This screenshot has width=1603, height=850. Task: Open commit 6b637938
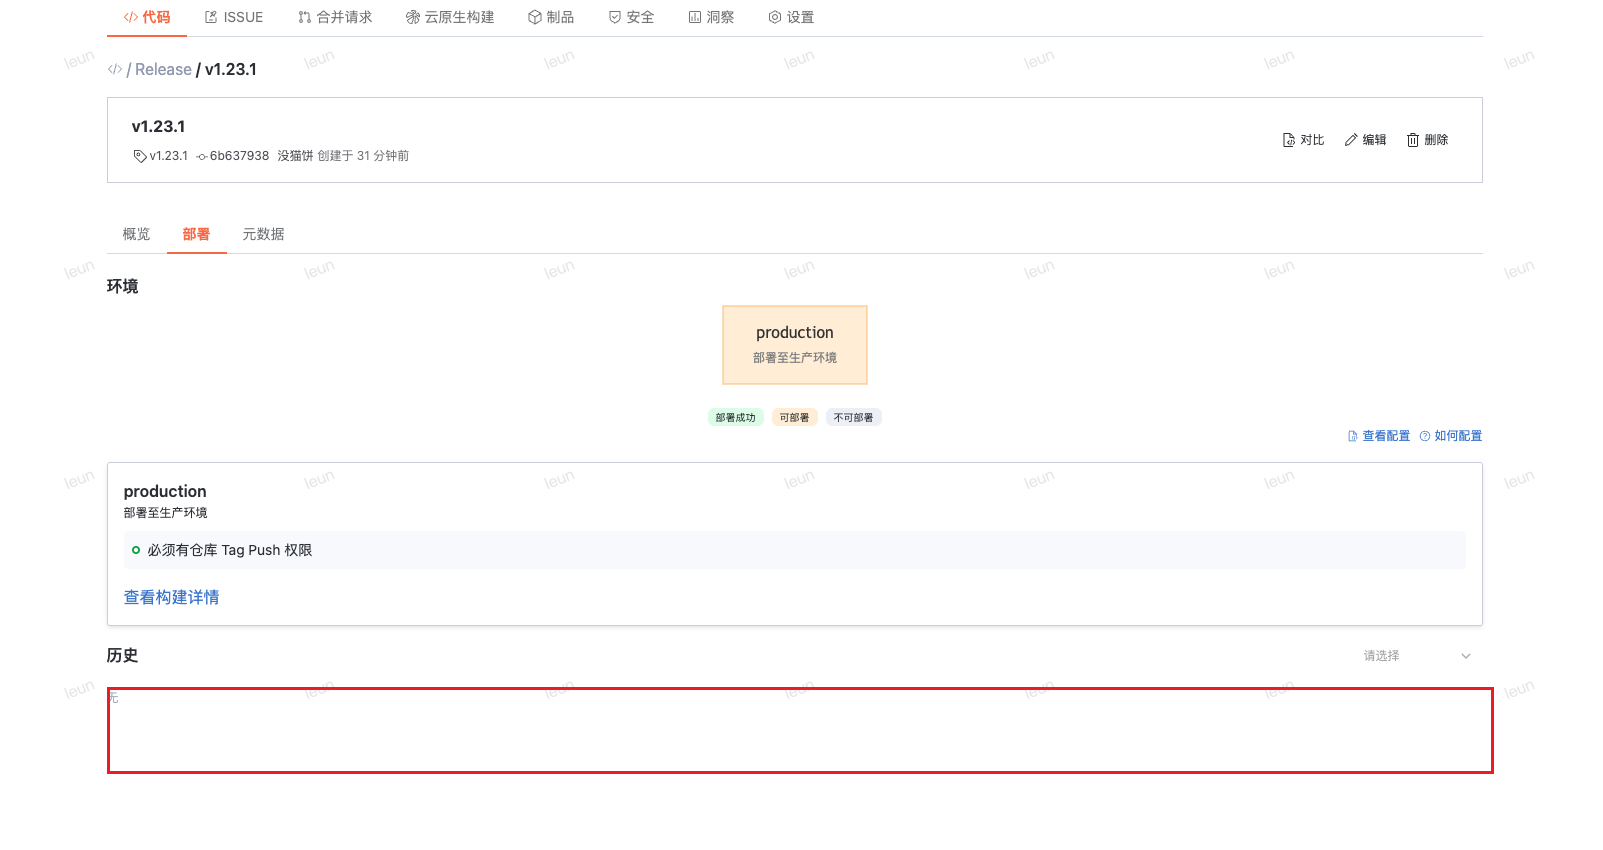click(x=233, y=156)
